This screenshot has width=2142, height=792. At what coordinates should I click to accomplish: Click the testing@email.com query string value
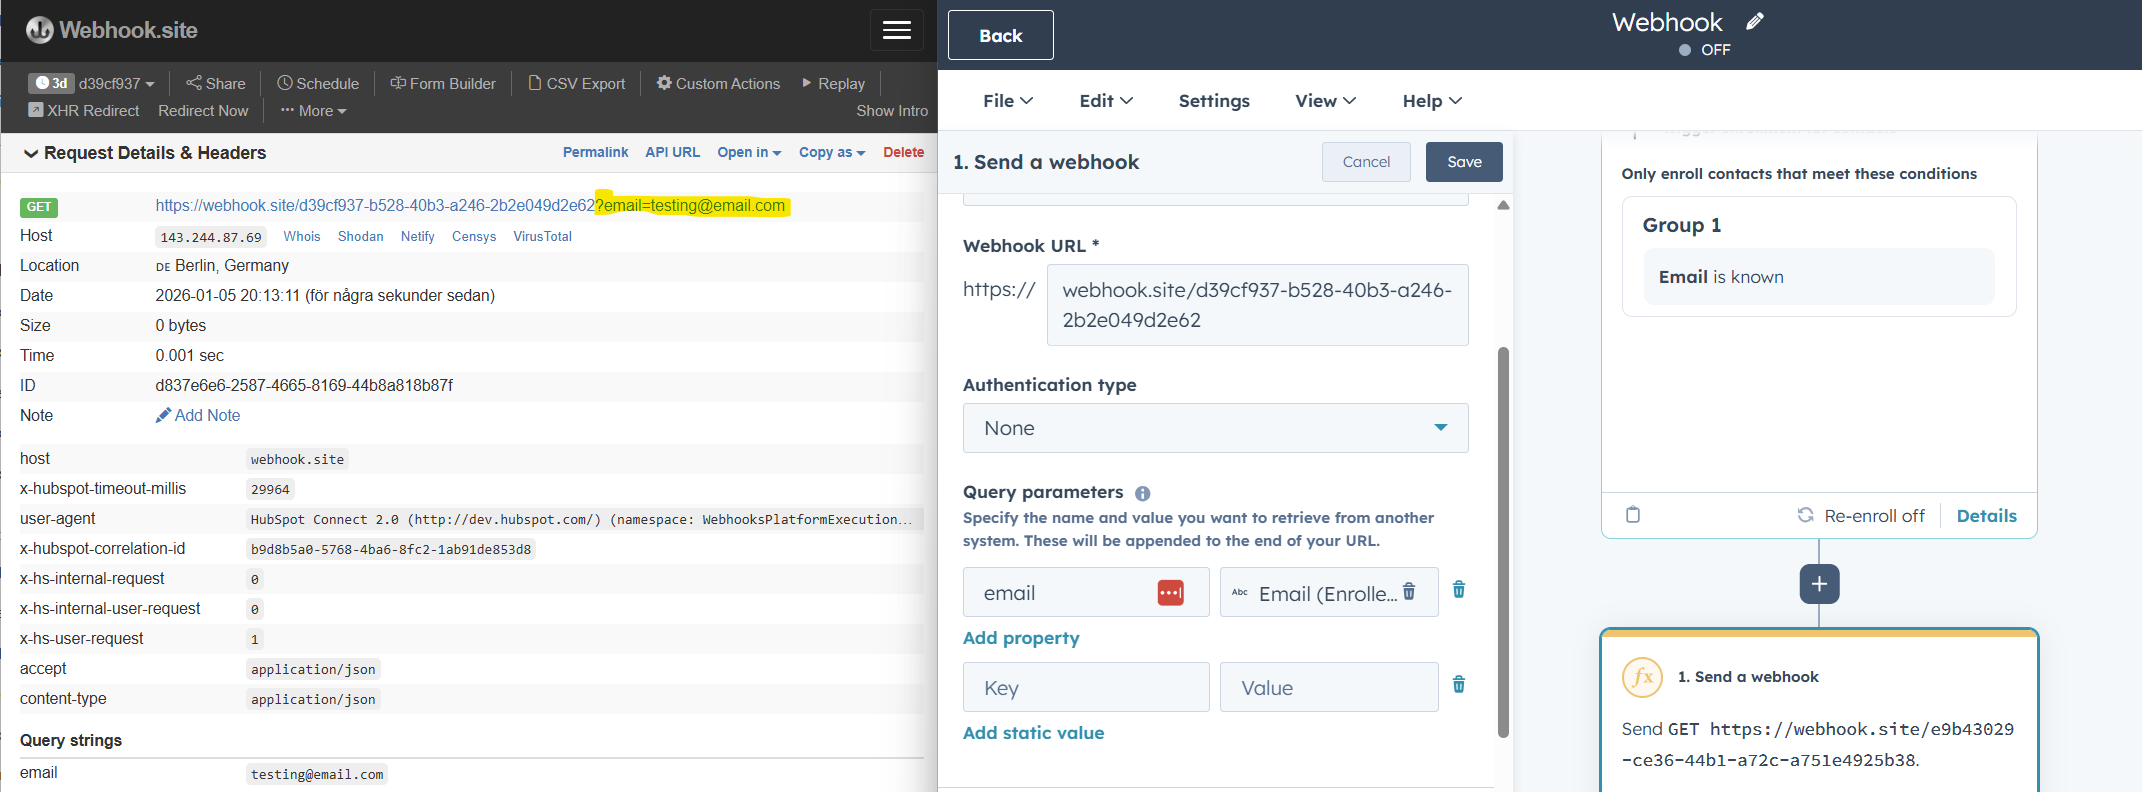pyautogui.click(x=316, y=774)
